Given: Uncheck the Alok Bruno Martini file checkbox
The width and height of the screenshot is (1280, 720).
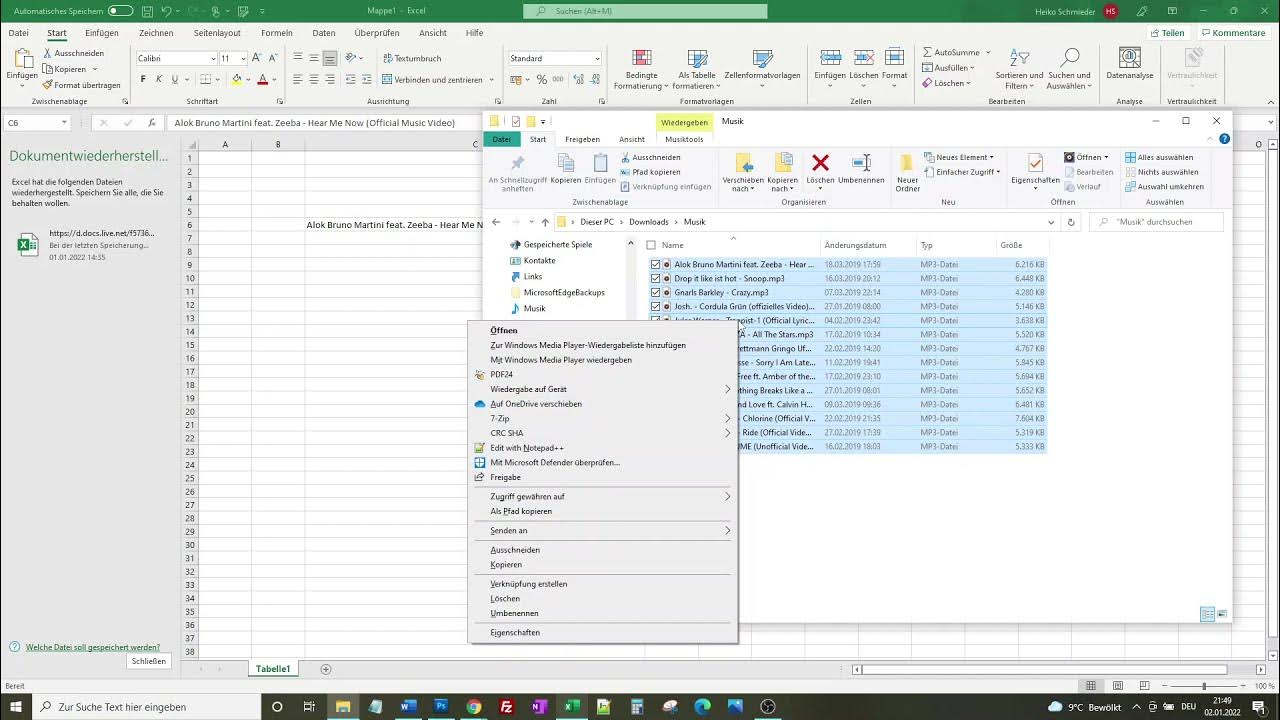Looking at the screenshot, I should (x=656, y=264).
